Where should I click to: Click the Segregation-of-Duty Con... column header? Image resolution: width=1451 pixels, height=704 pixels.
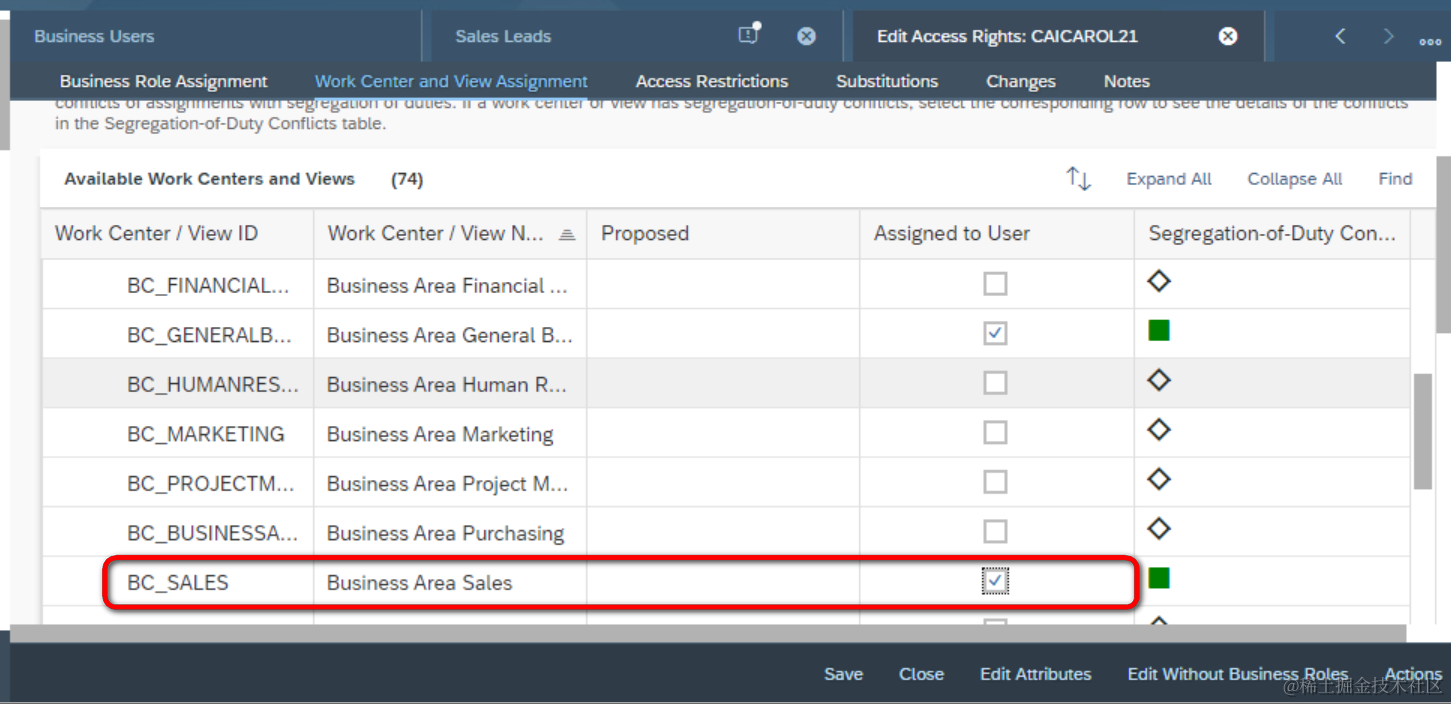(x=1272, y=234)
